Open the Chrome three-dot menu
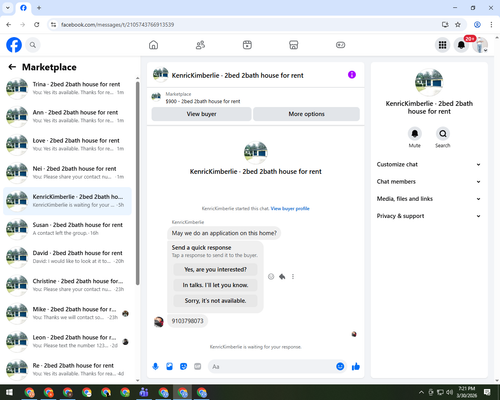500x400 pixels. click(x=491, y=25)
